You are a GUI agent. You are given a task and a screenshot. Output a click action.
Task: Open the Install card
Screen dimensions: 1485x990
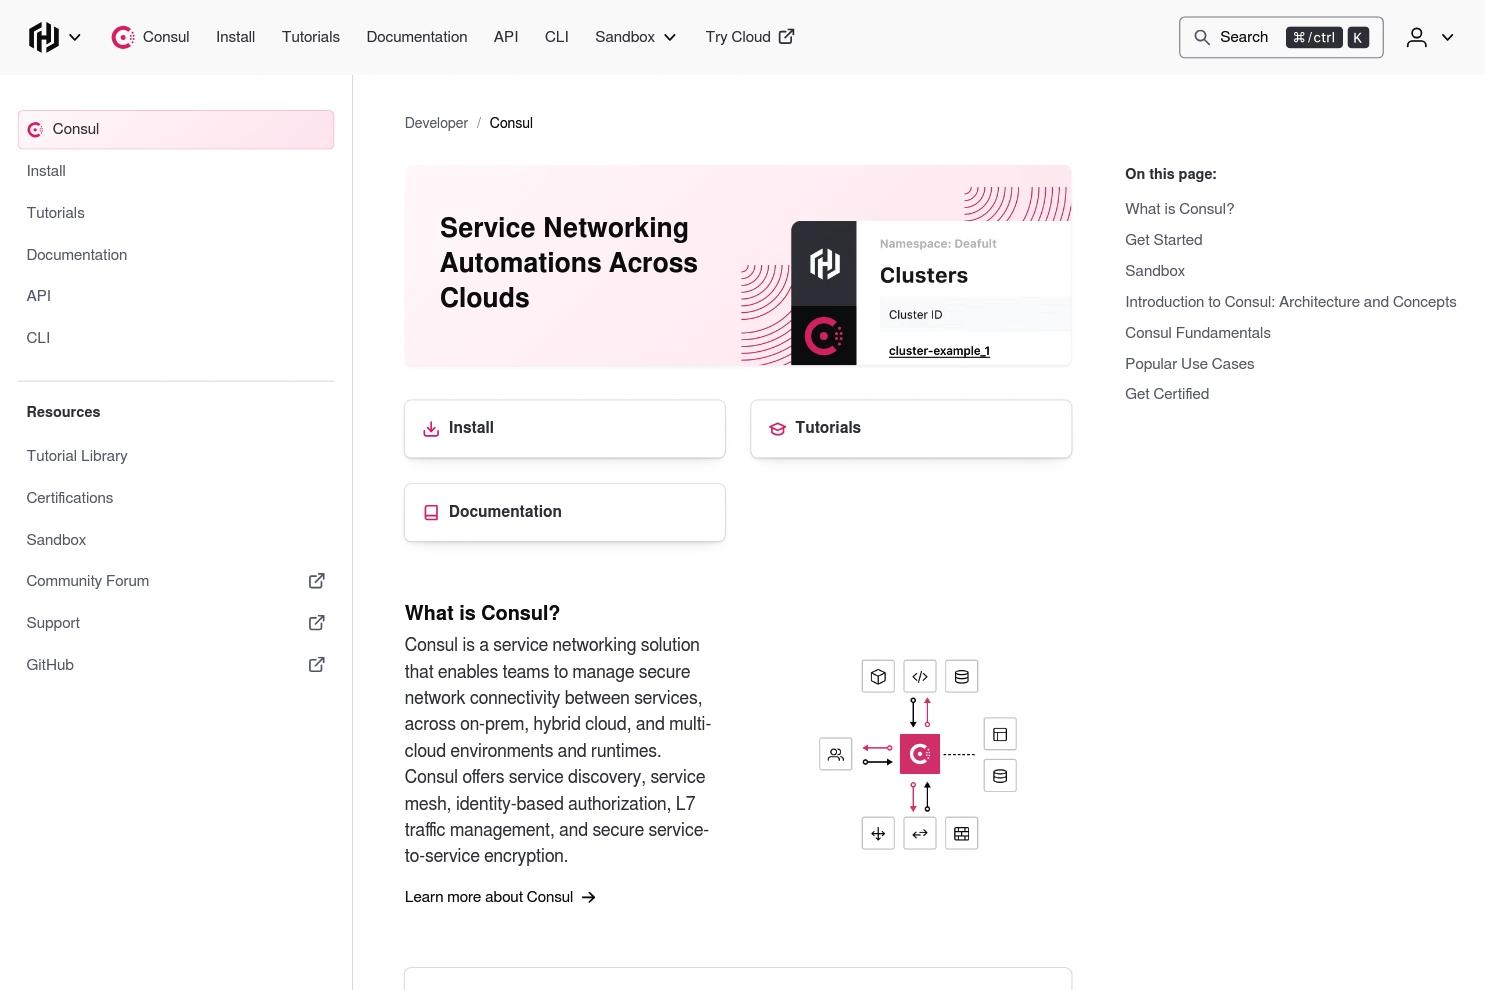tap(565, 429)
